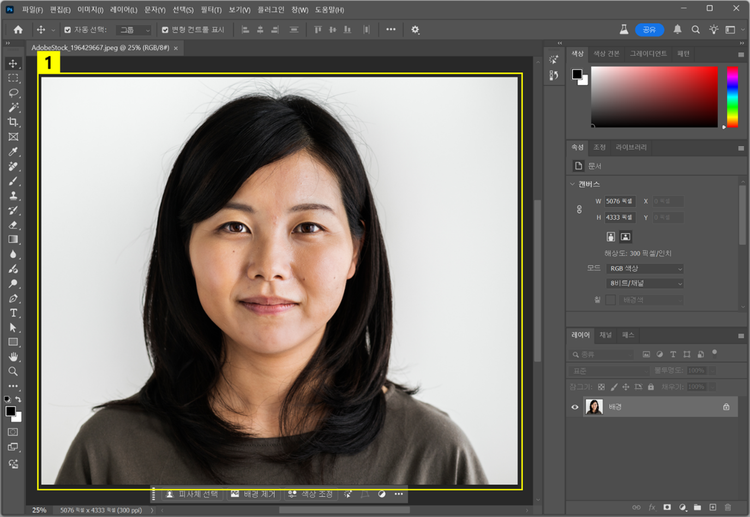Open the notifications bell icon

click(678, 30)
